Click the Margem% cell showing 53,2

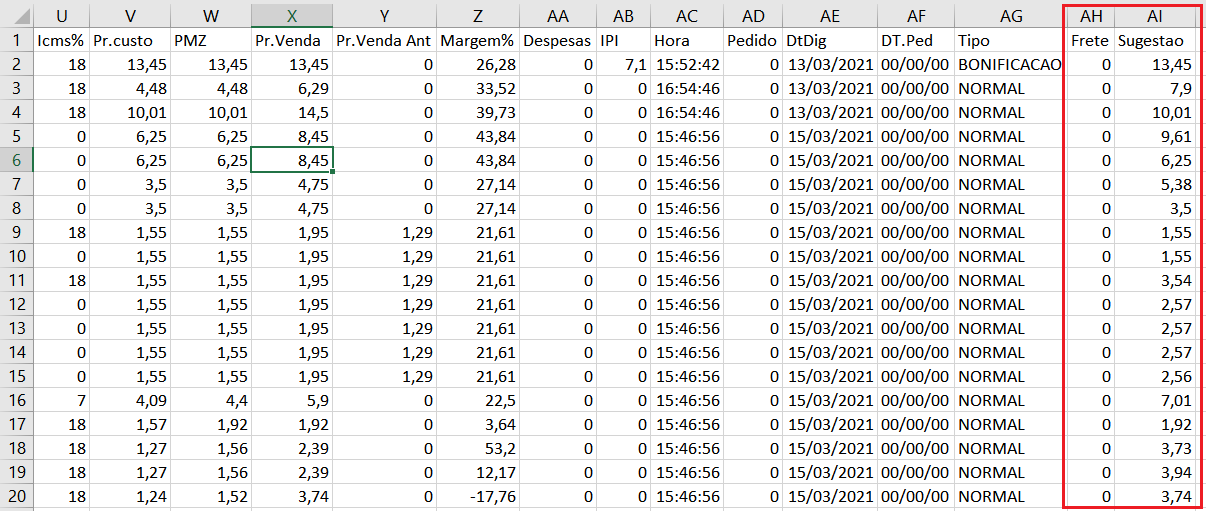coord(479,448)
